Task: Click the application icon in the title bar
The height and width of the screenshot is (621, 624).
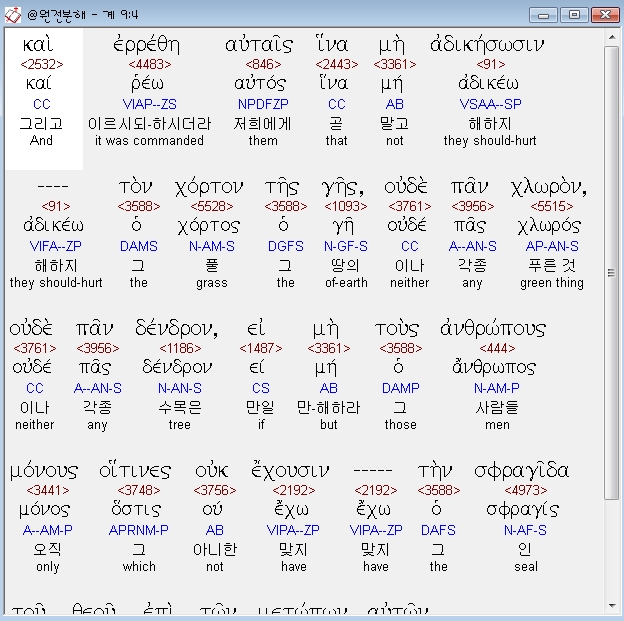Action: [12, 15]
